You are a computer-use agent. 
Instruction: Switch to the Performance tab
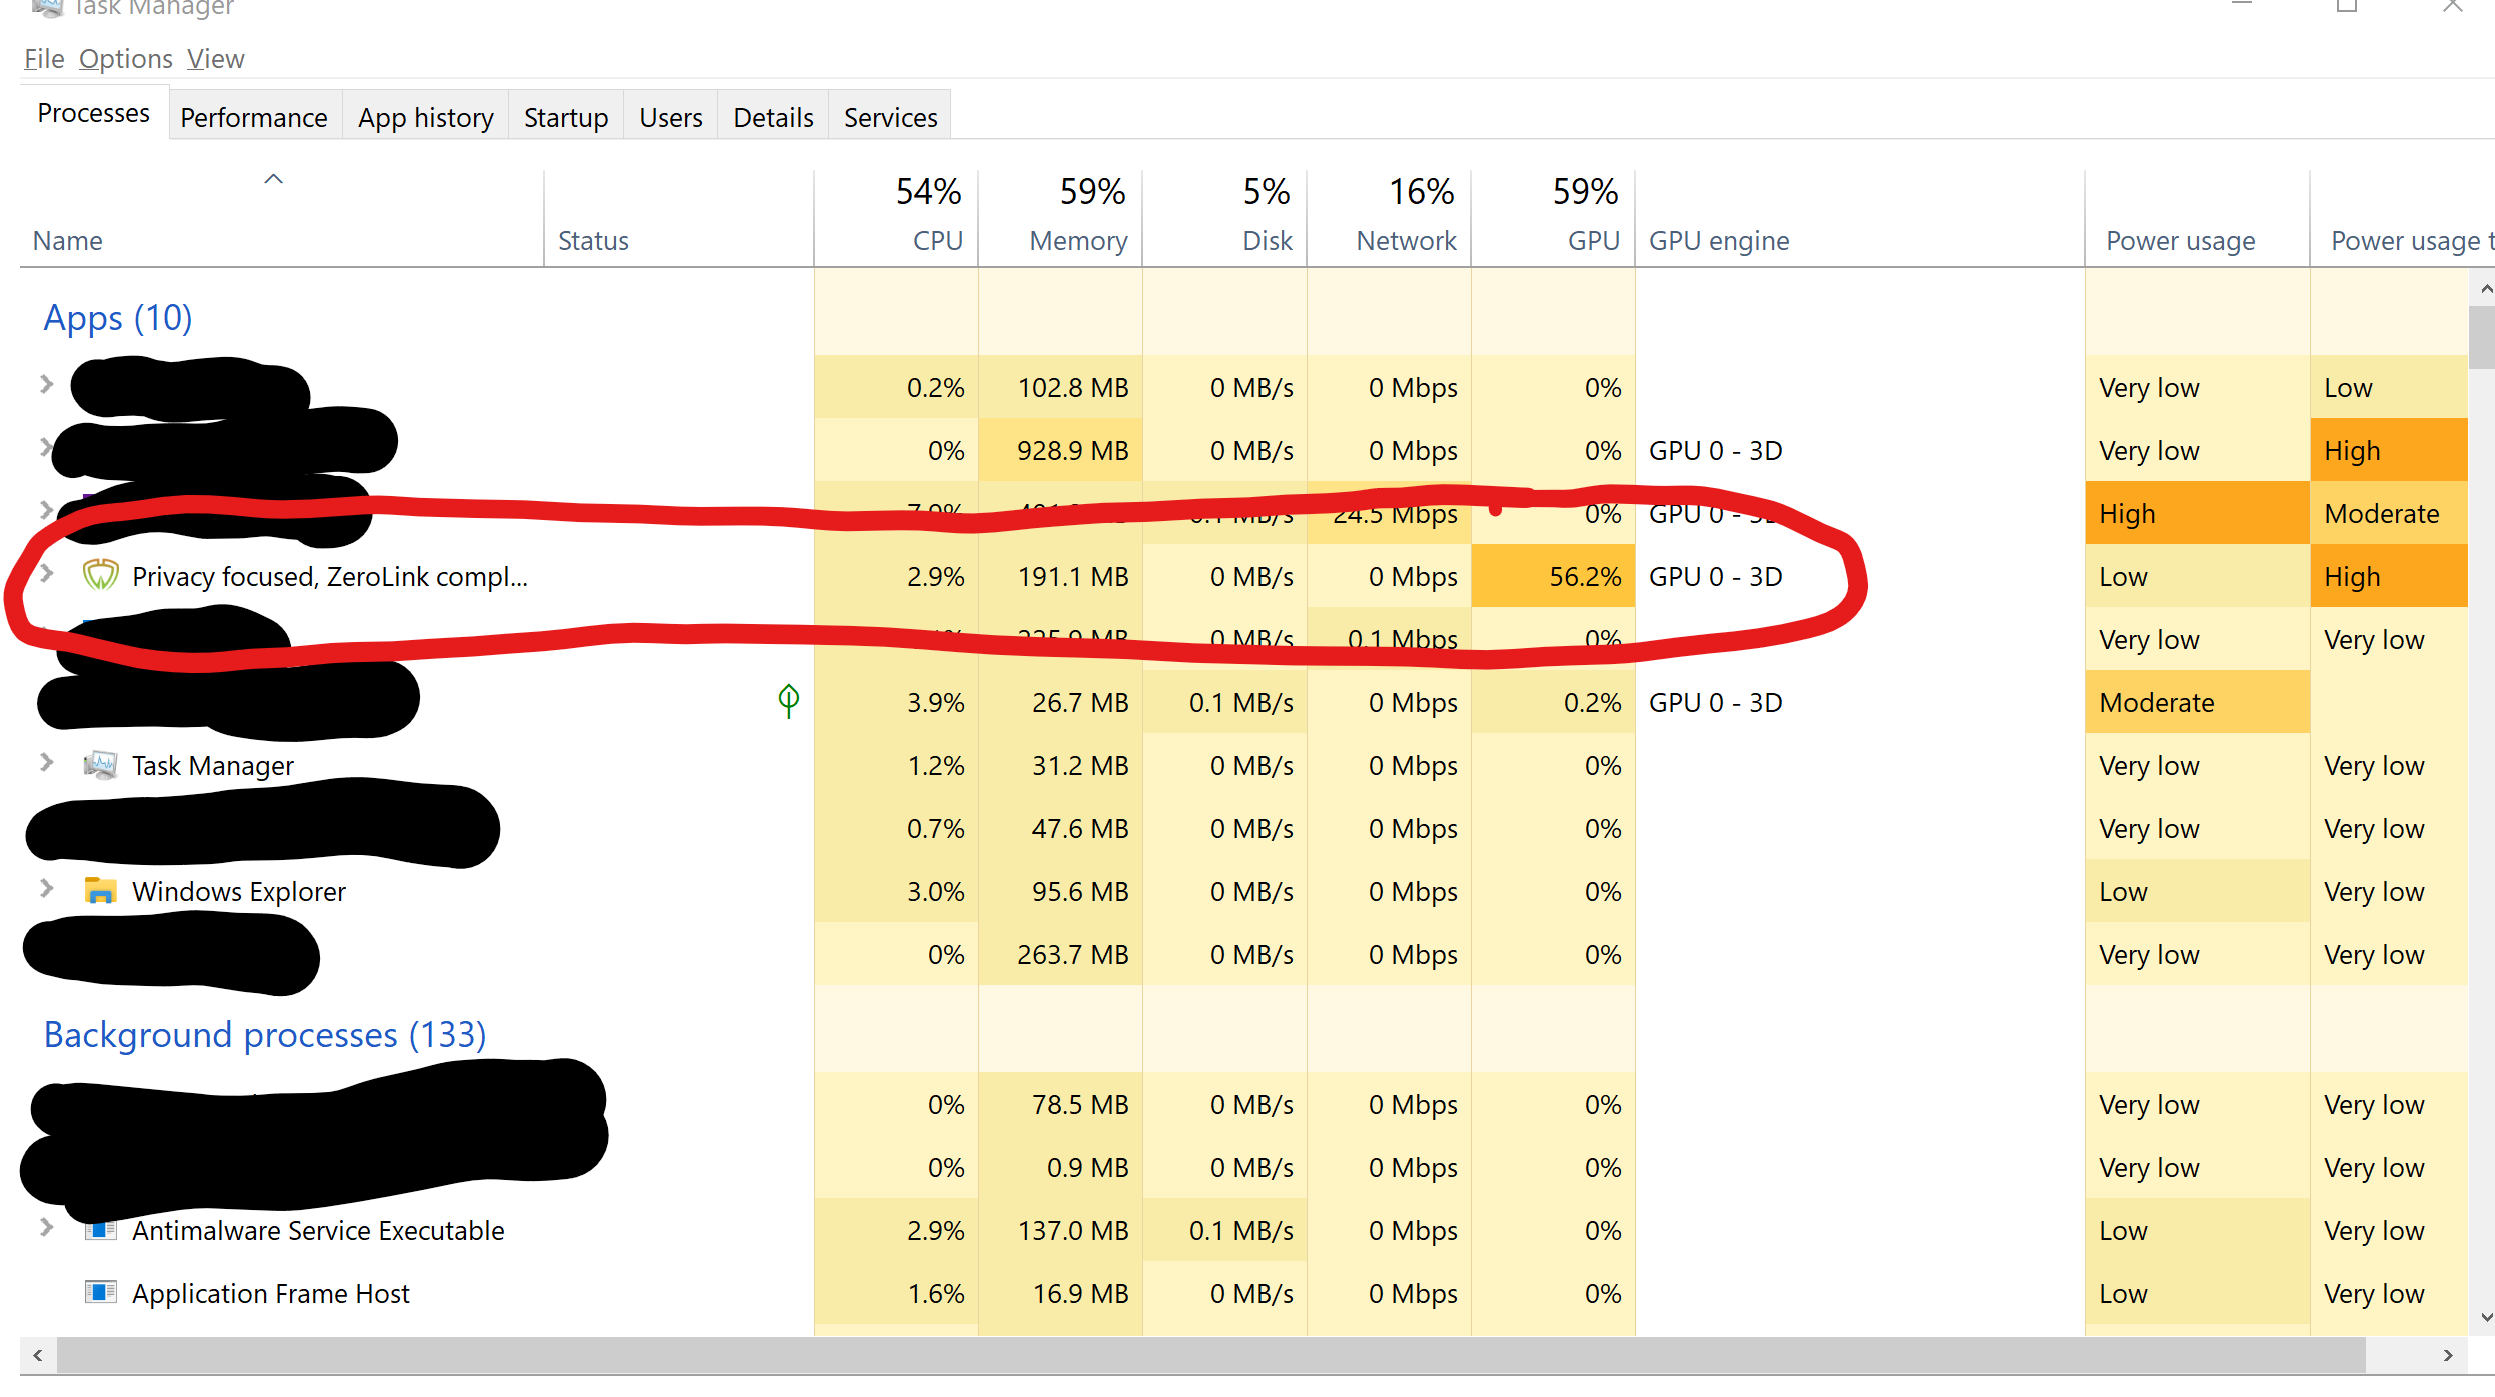click(x=254, y=118)
